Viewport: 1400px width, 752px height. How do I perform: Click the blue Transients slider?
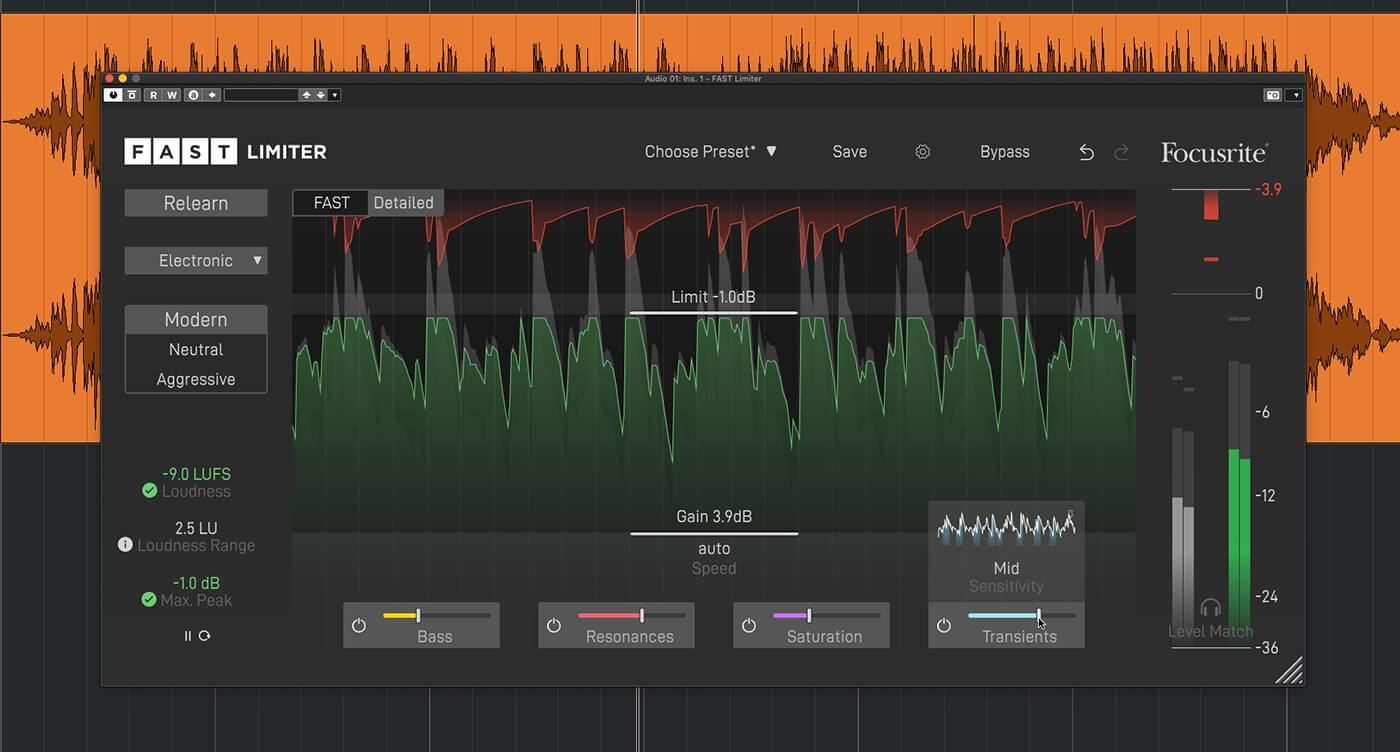pos(1022,615)
